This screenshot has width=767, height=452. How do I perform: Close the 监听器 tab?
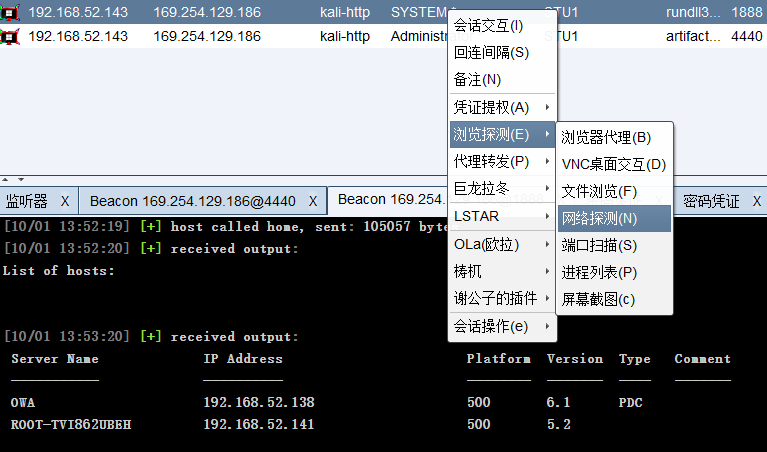click(65, 201)
